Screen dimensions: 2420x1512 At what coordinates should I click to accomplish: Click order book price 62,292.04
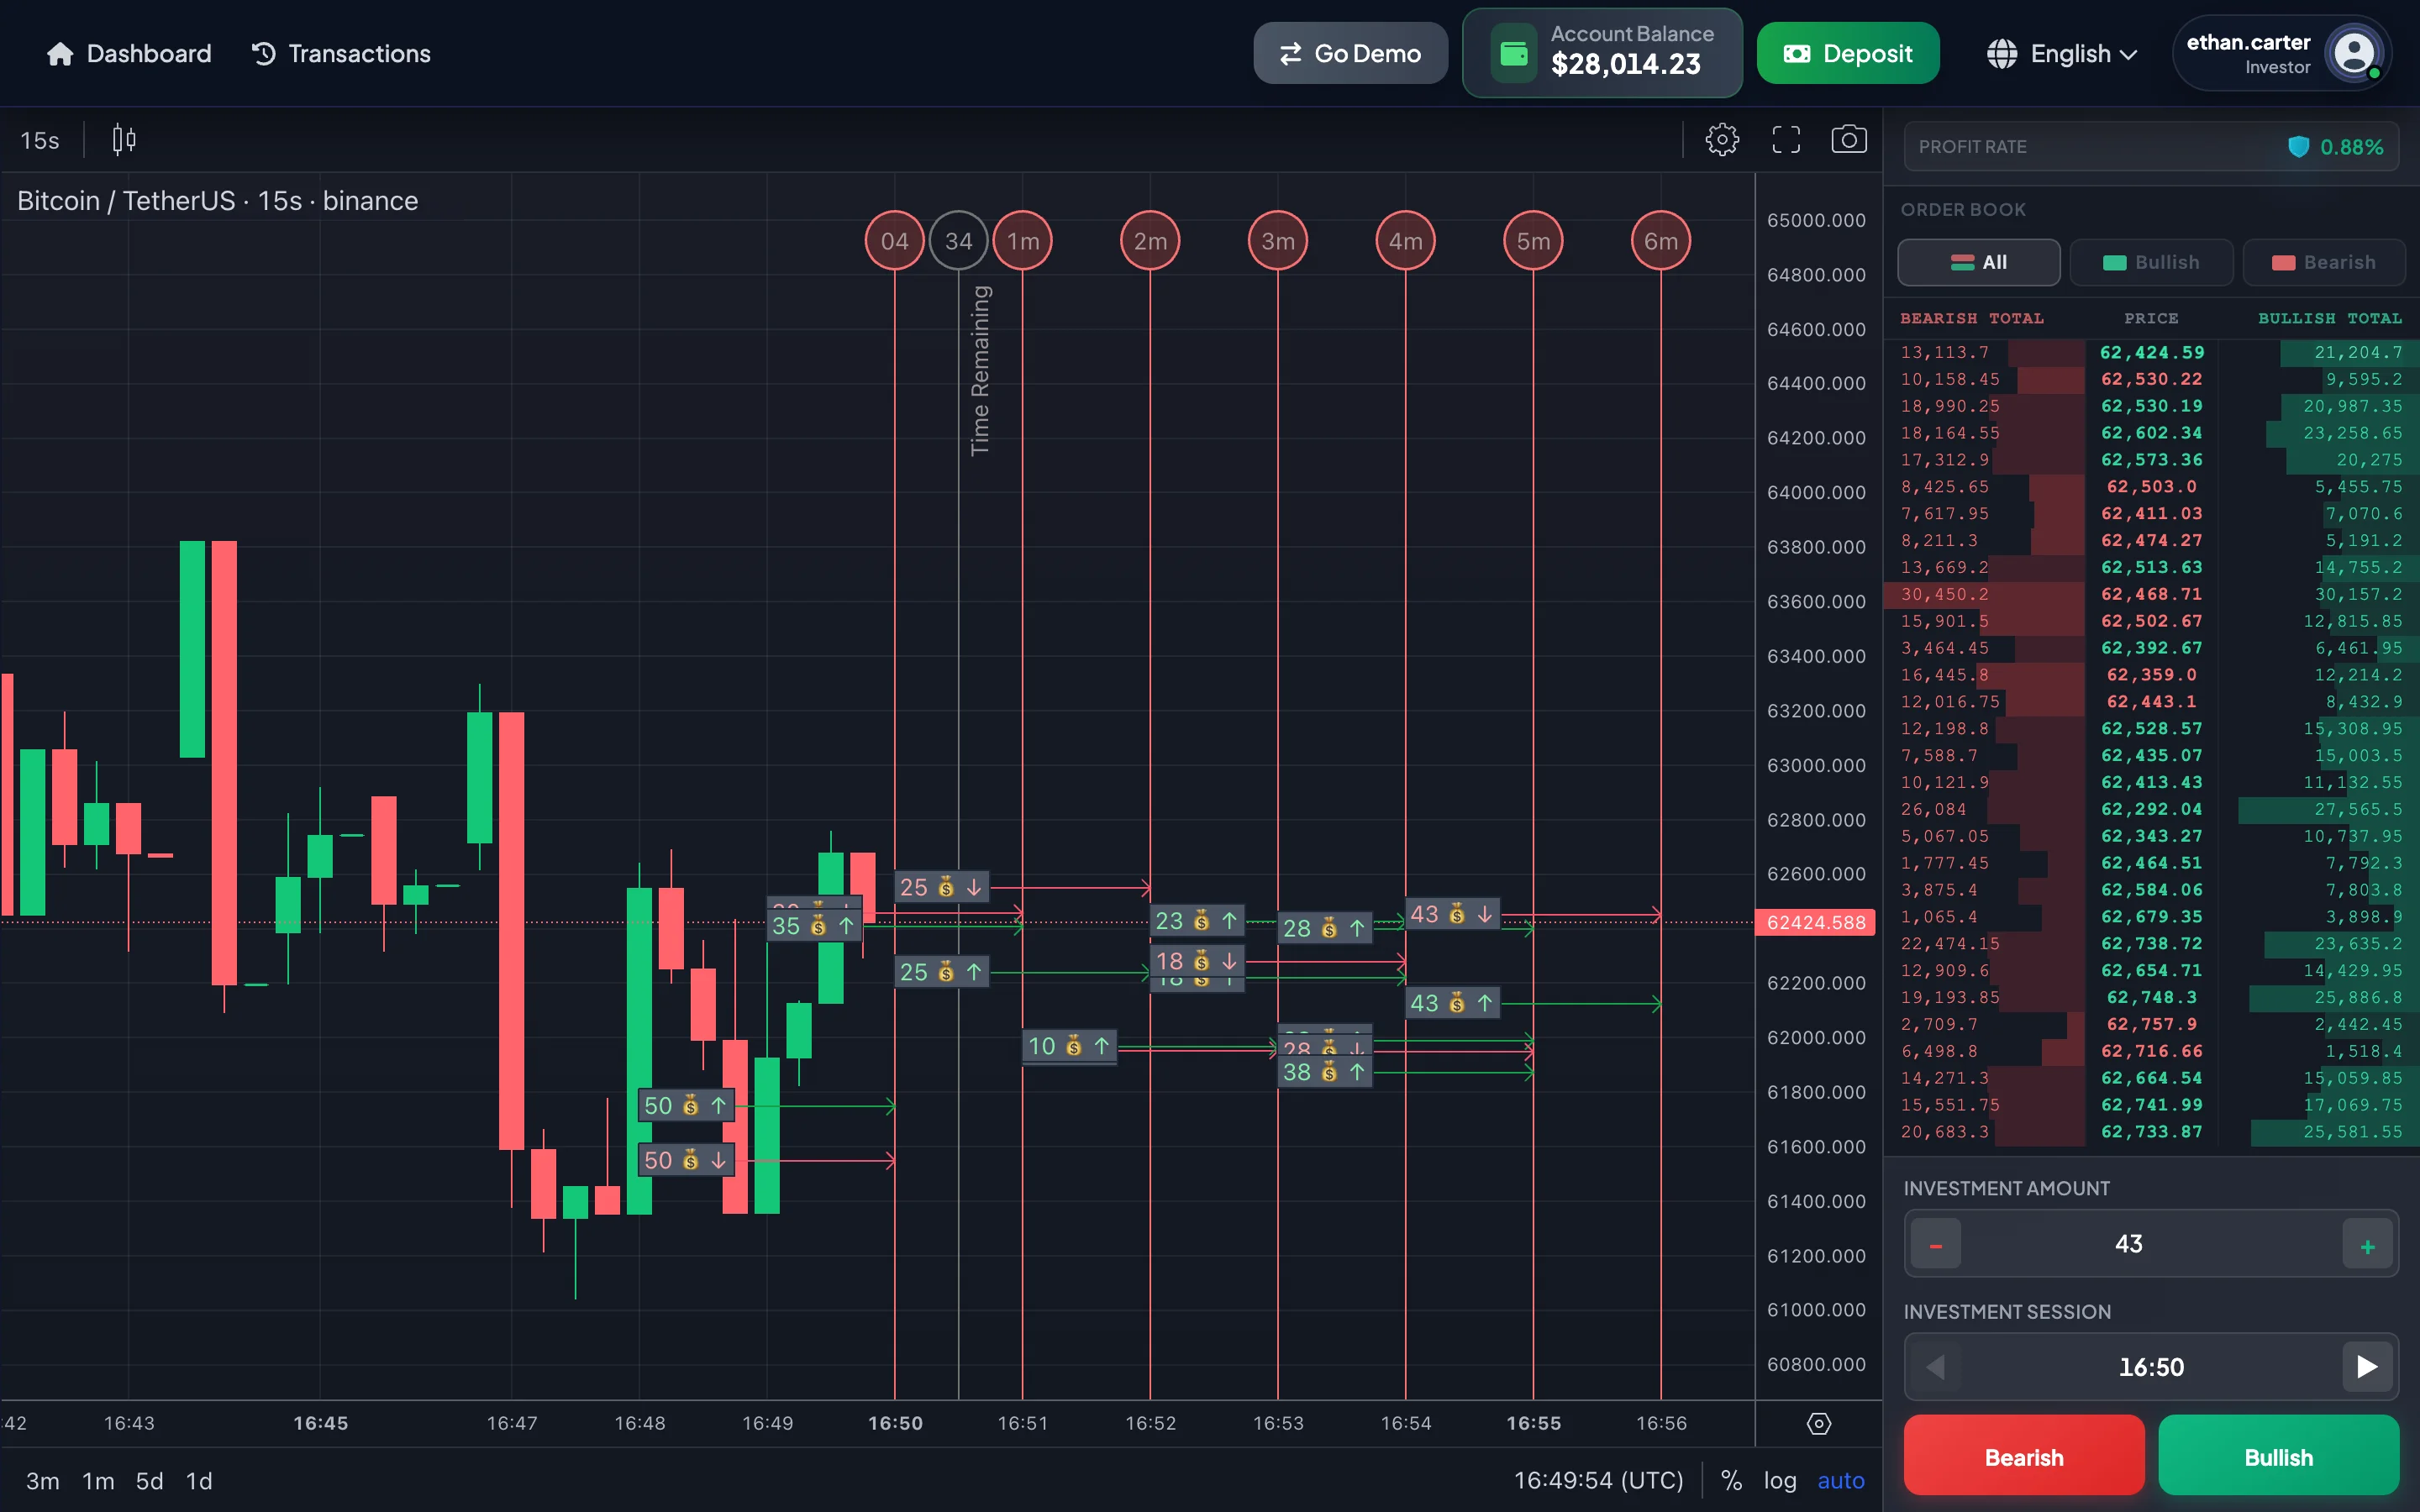coord(2151,809)
